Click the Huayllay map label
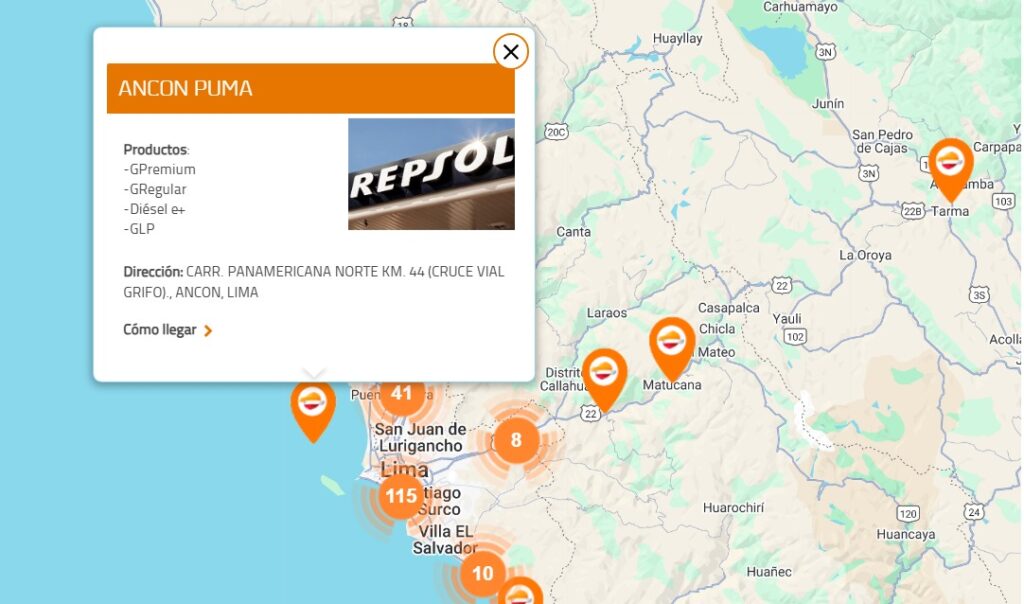This screenshot has width=1024, height=604. coord(677,39)
